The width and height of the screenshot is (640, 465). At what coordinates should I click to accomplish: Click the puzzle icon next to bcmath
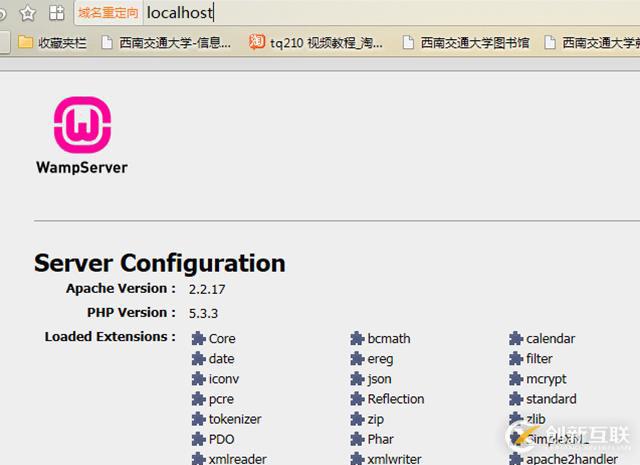(x=357, y=338)
